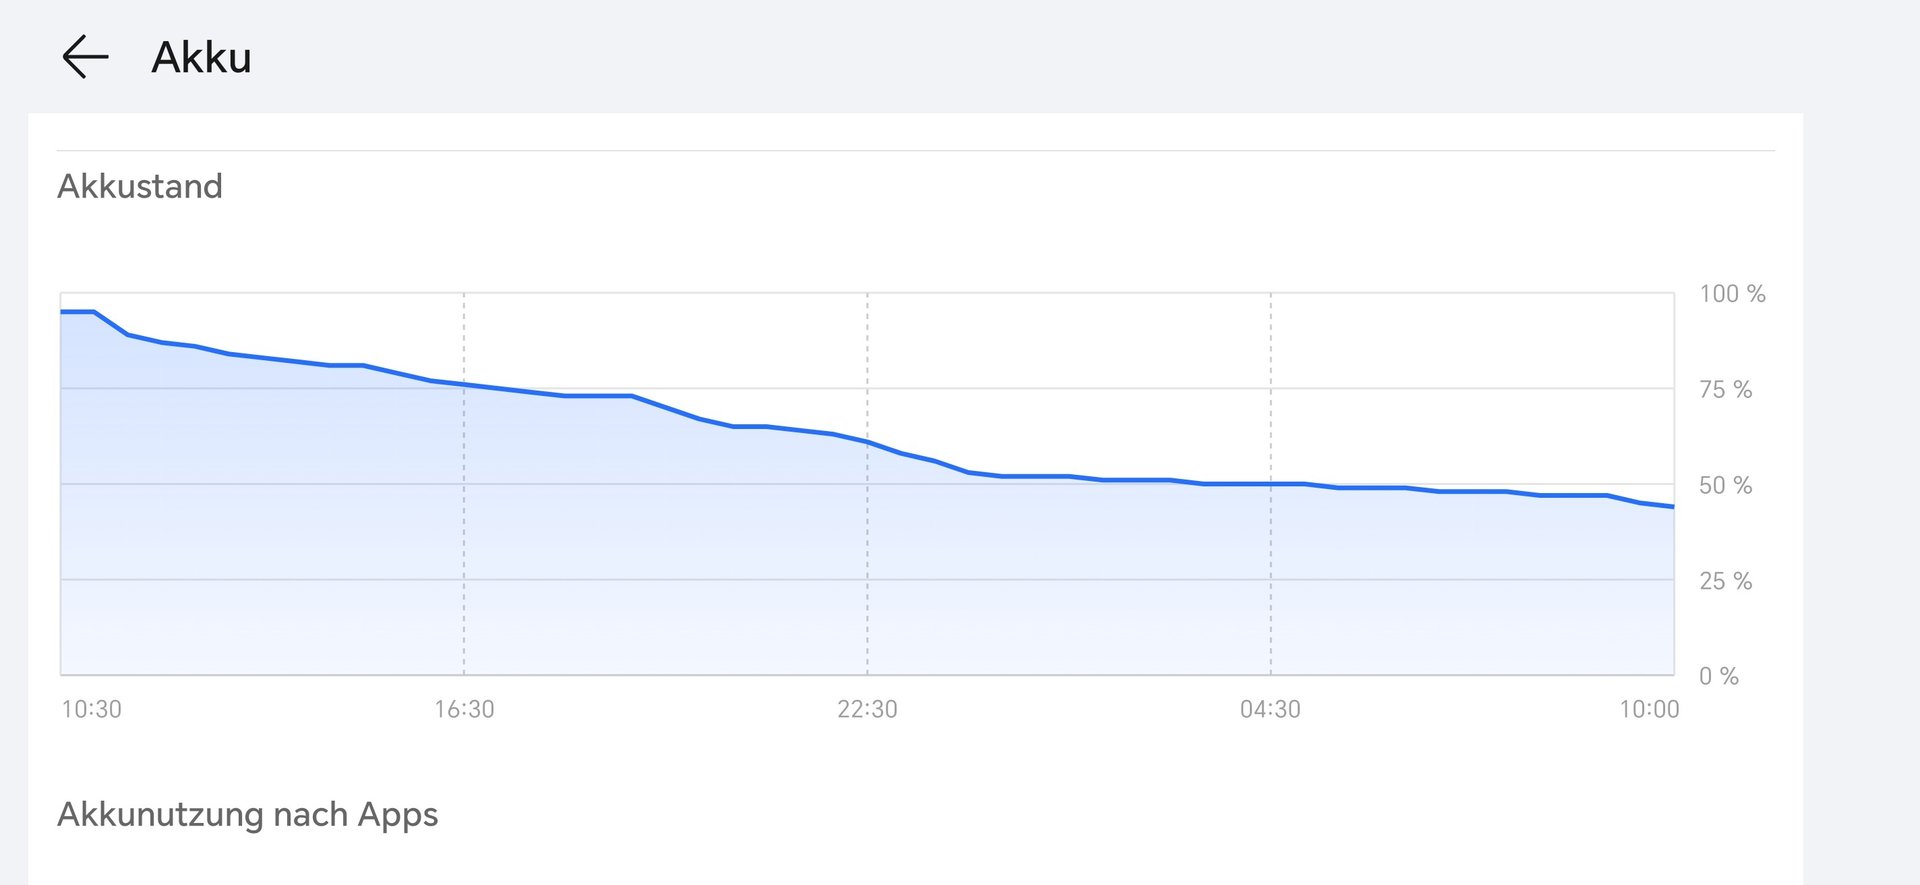This screenshot has height=885, width=1920.
Task: Tap the final endpoint of the battery curve
Action: pyautogui.click(x=1673, y=507)
